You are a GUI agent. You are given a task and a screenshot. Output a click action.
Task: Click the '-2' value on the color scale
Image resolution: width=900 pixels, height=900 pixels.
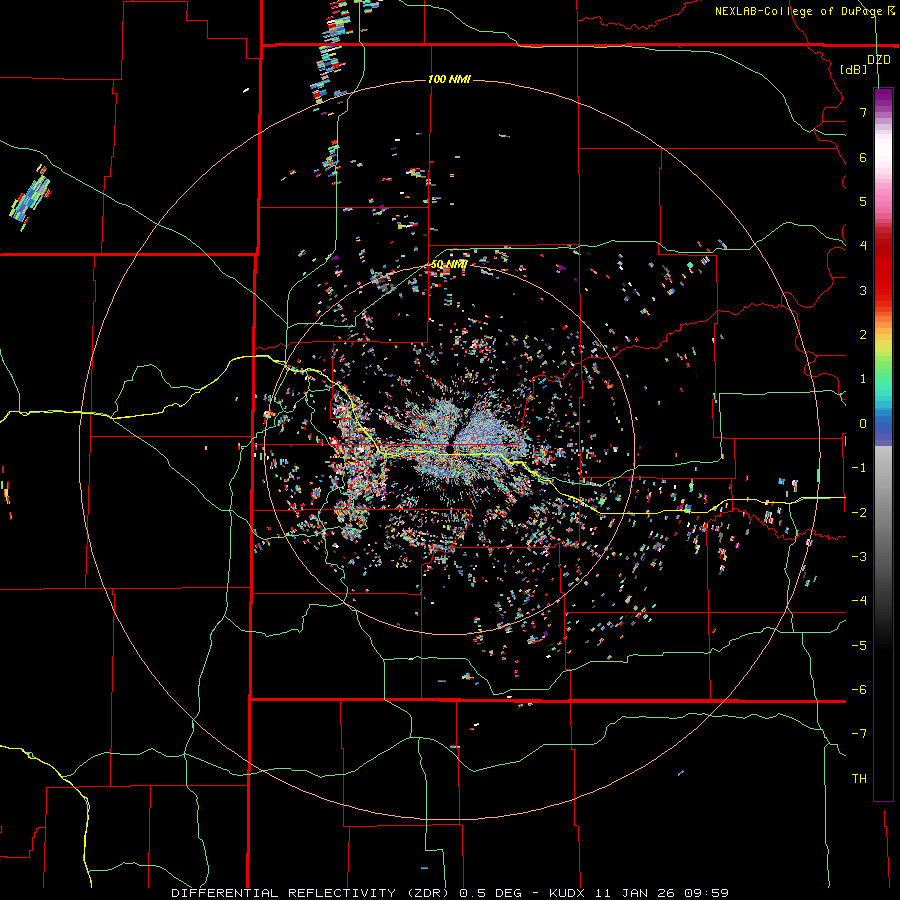pyautogui.click(x=859, y=512)
